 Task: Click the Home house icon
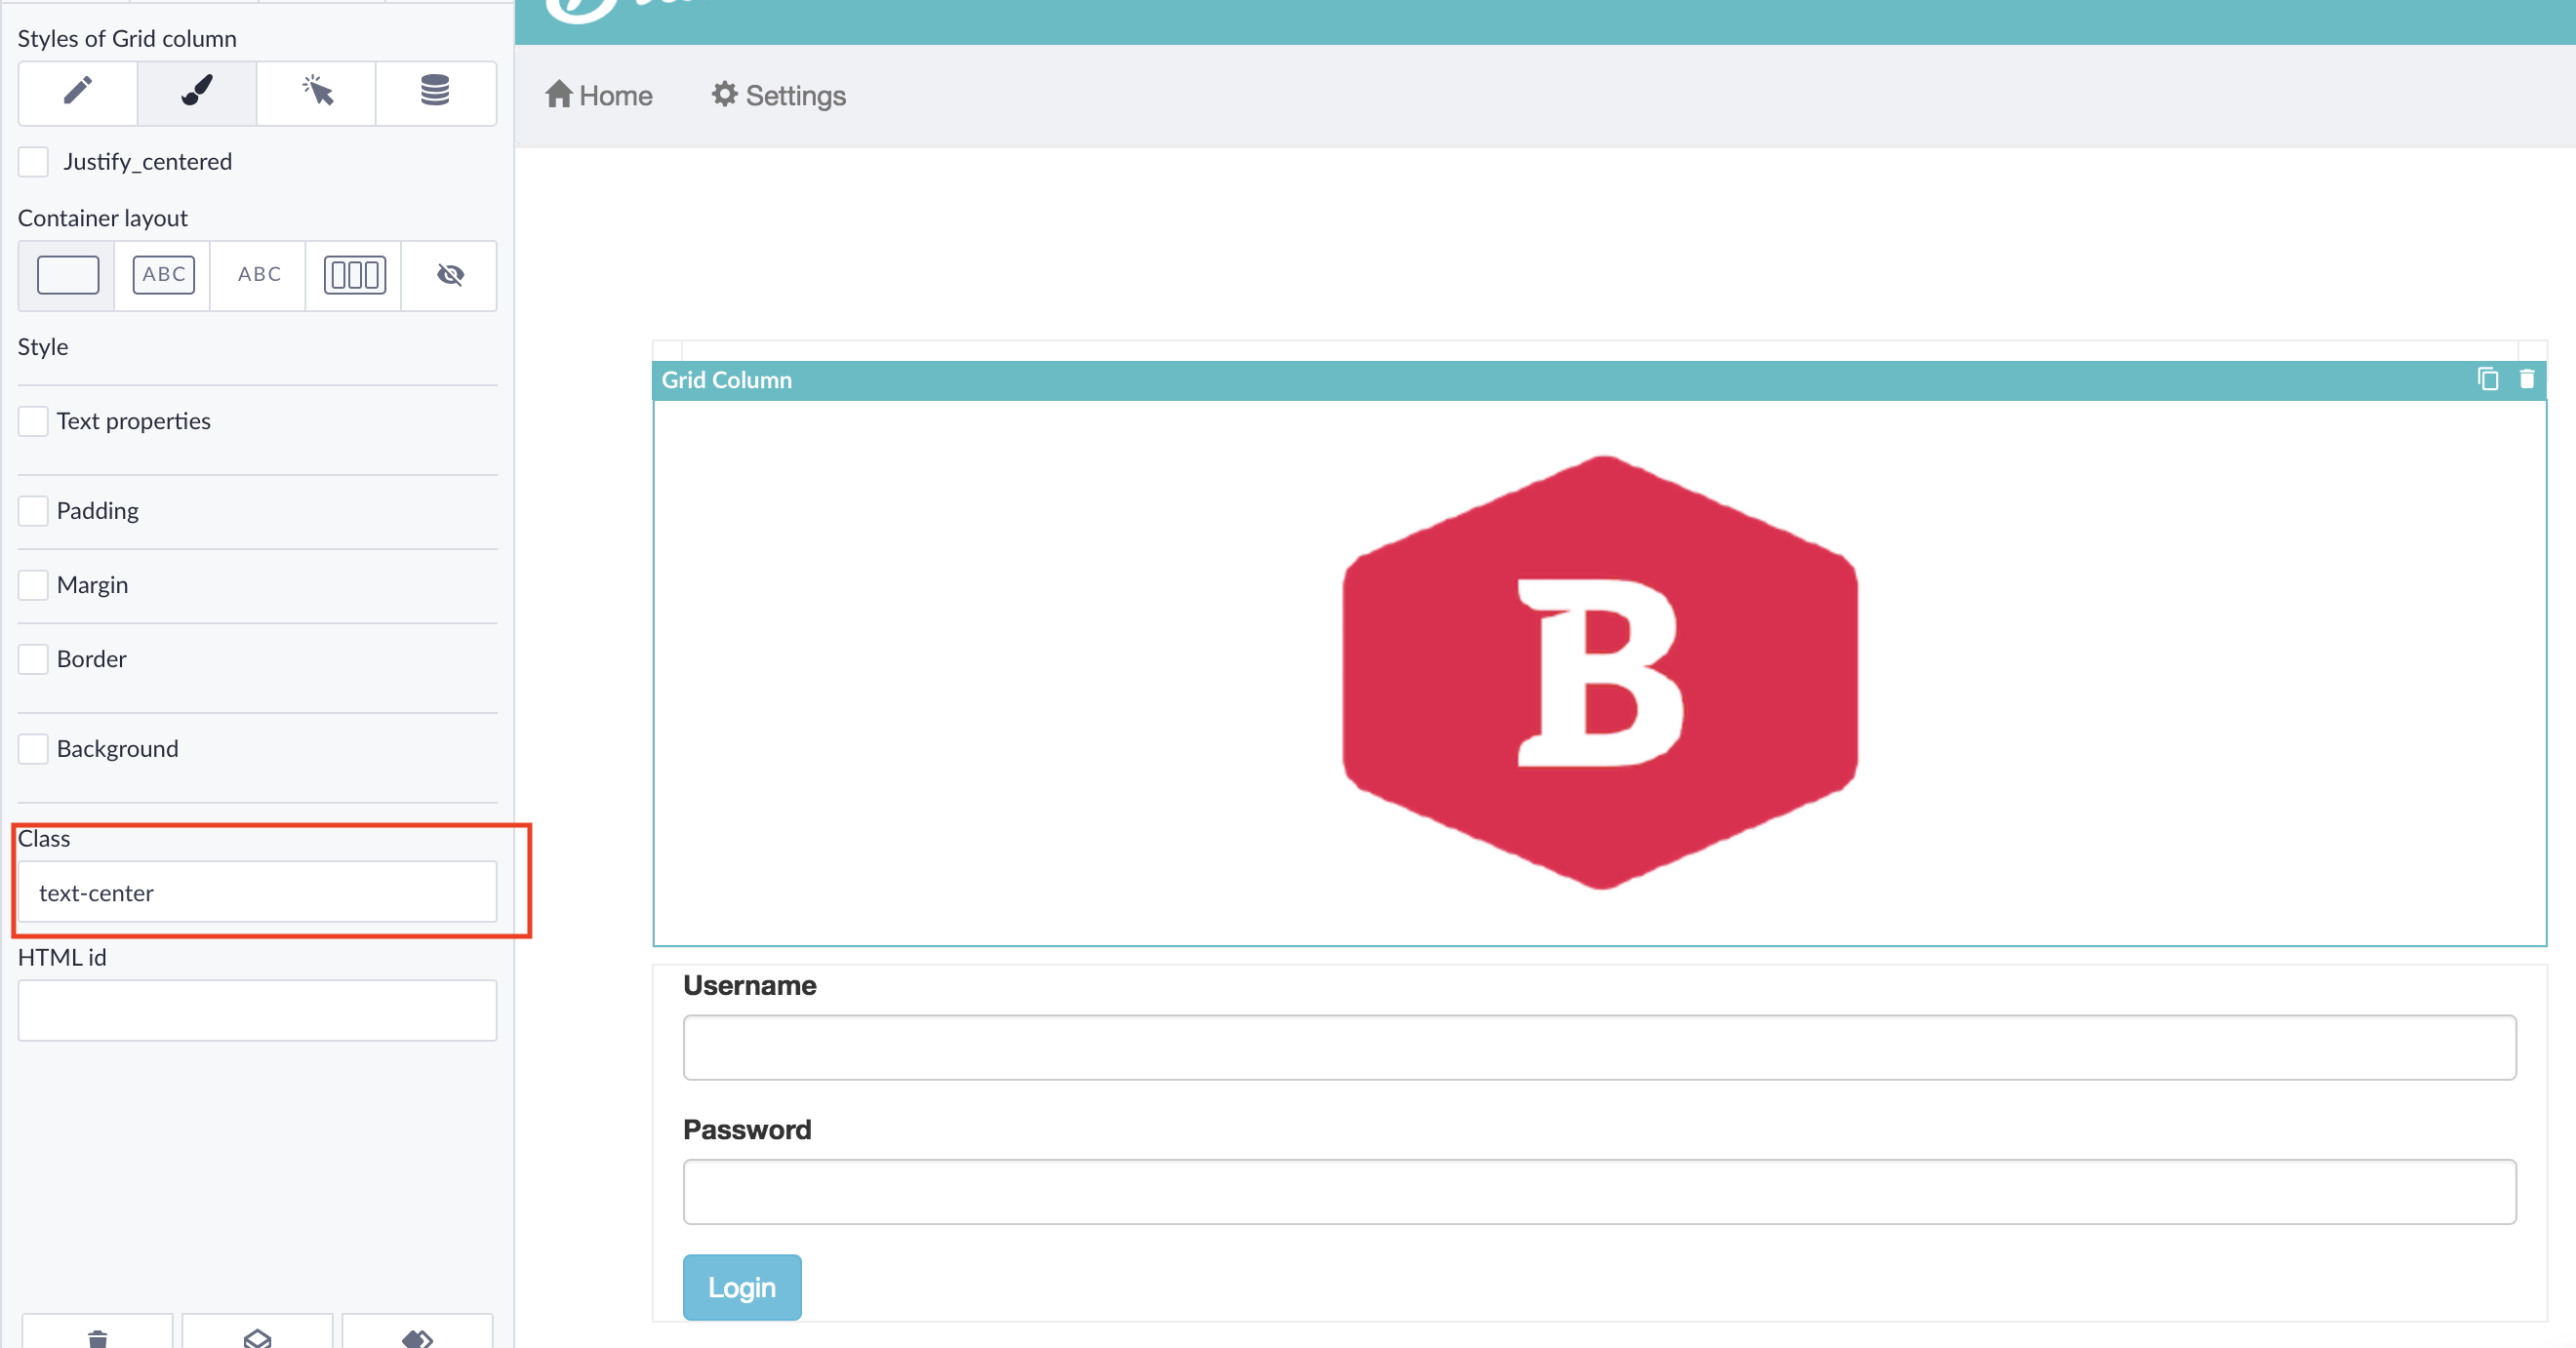pyautogui.click(x=558, y=94)
